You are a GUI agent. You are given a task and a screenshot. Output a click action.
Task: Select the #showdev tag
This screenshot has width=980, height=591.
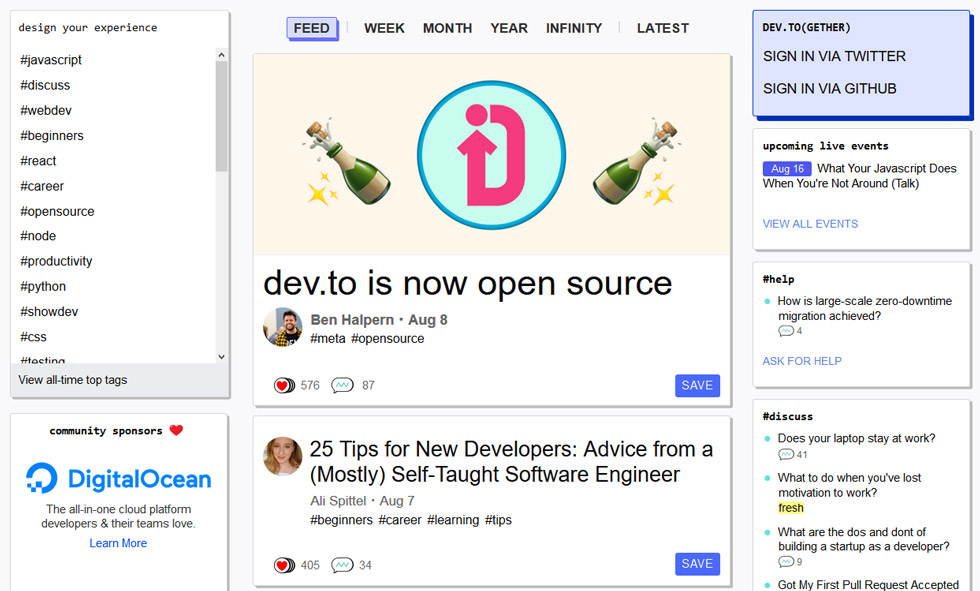49,311
